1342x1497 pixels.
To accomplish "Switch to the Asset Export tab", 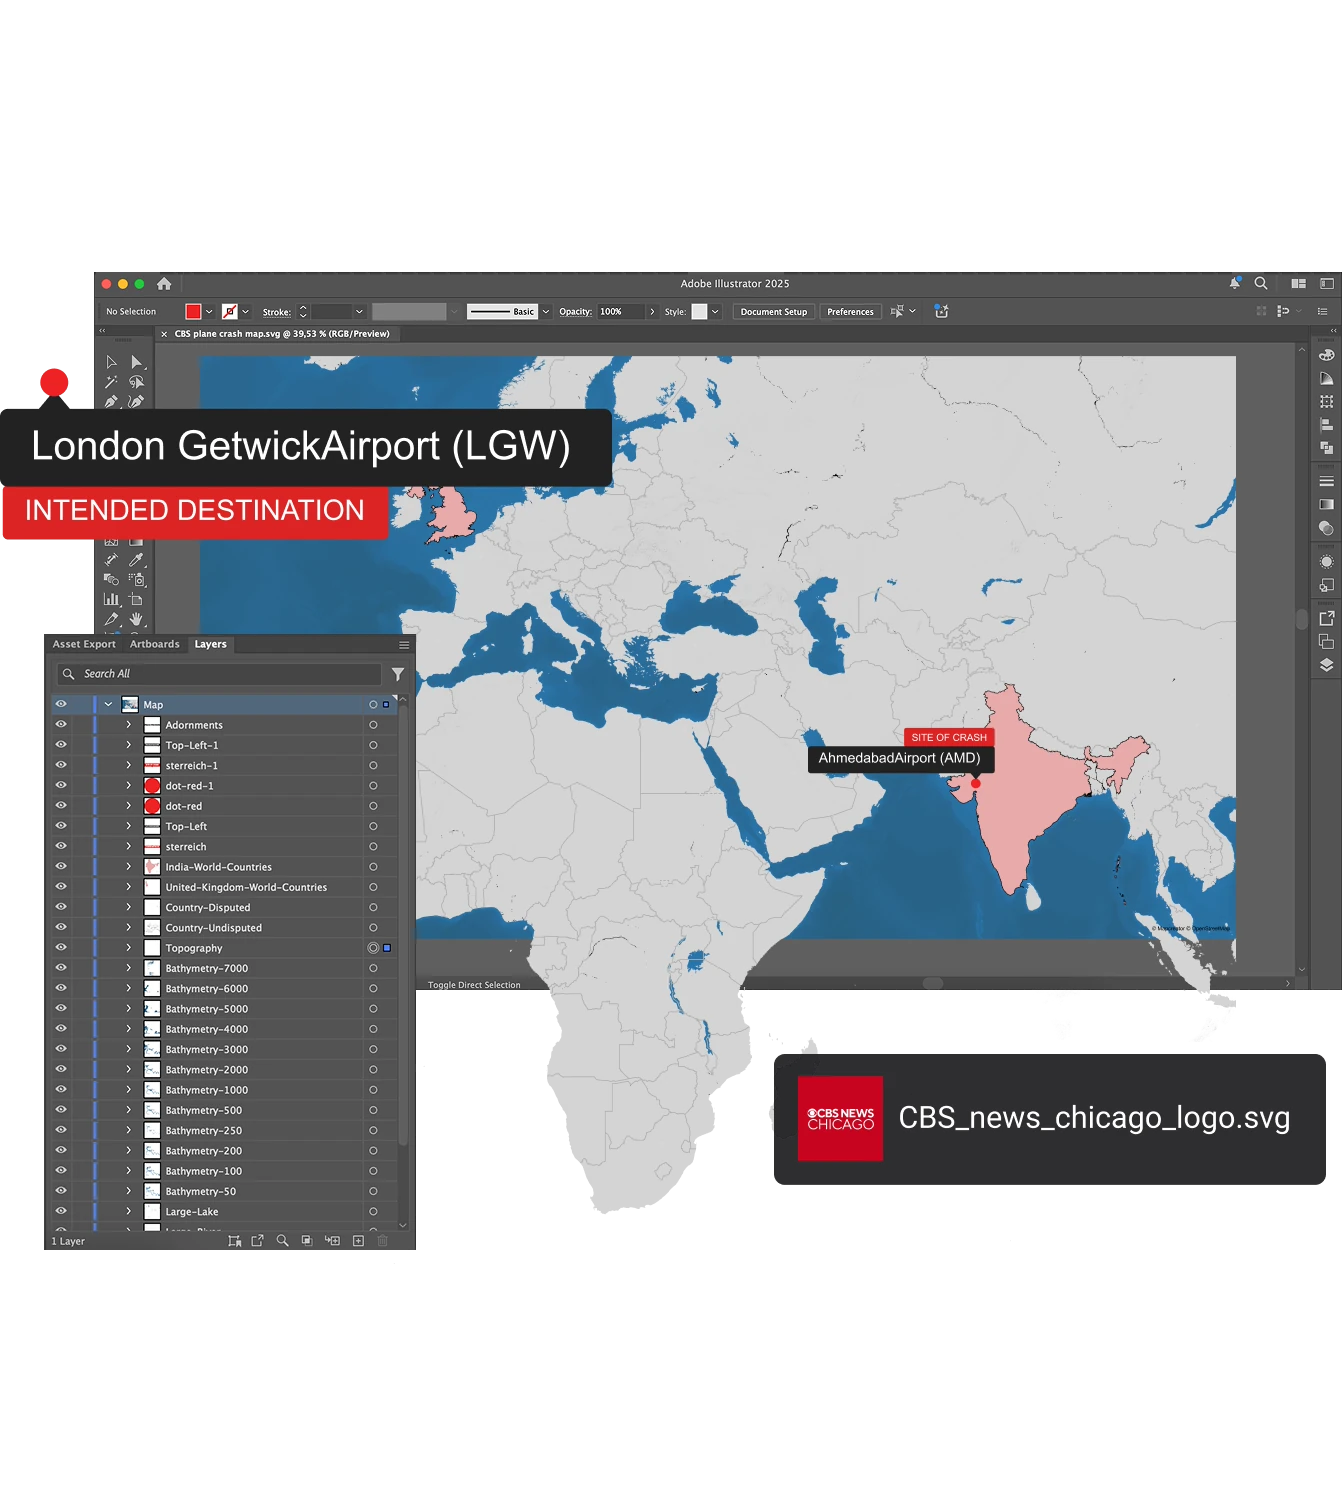I will point(84,645).
